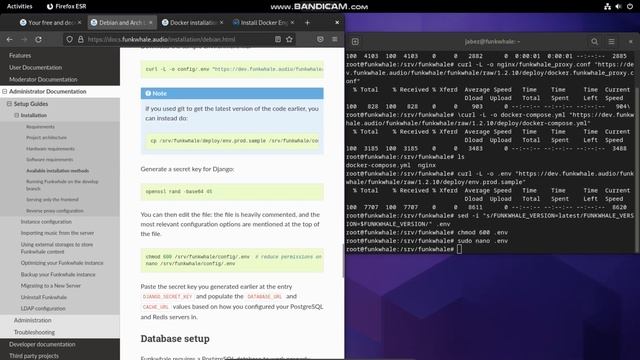Viewport: 640px width, 360px height.
Task: Open Firefox hamburger application menu
Action: click(x=335, y=40)
